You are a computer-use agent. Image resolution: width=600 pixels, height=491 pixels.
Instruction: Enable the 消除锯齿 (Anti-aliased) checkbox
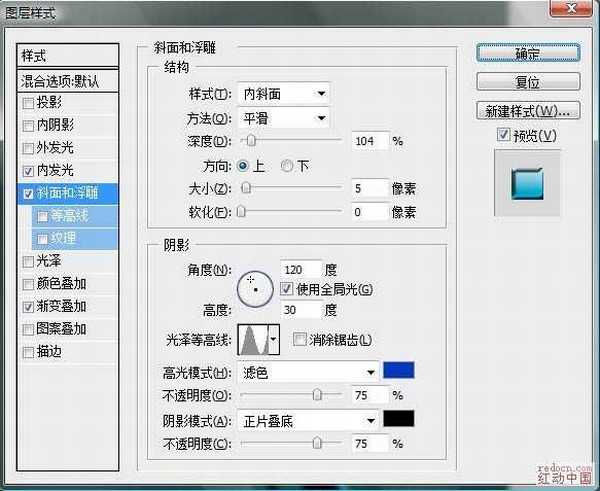pyautogui.click(x=300, y=340)
